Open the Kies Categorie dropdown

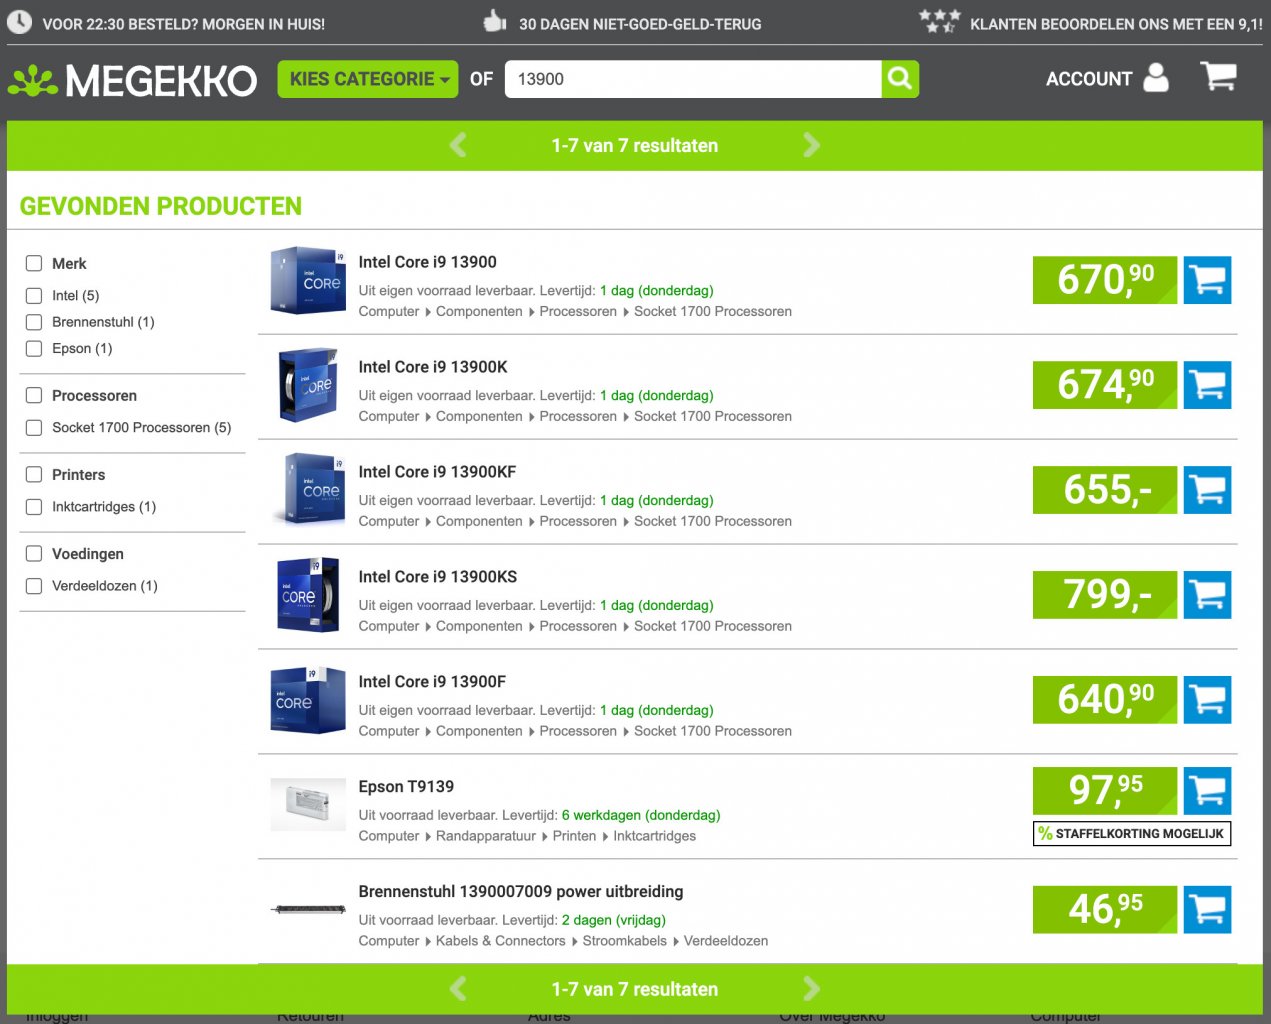368,79
